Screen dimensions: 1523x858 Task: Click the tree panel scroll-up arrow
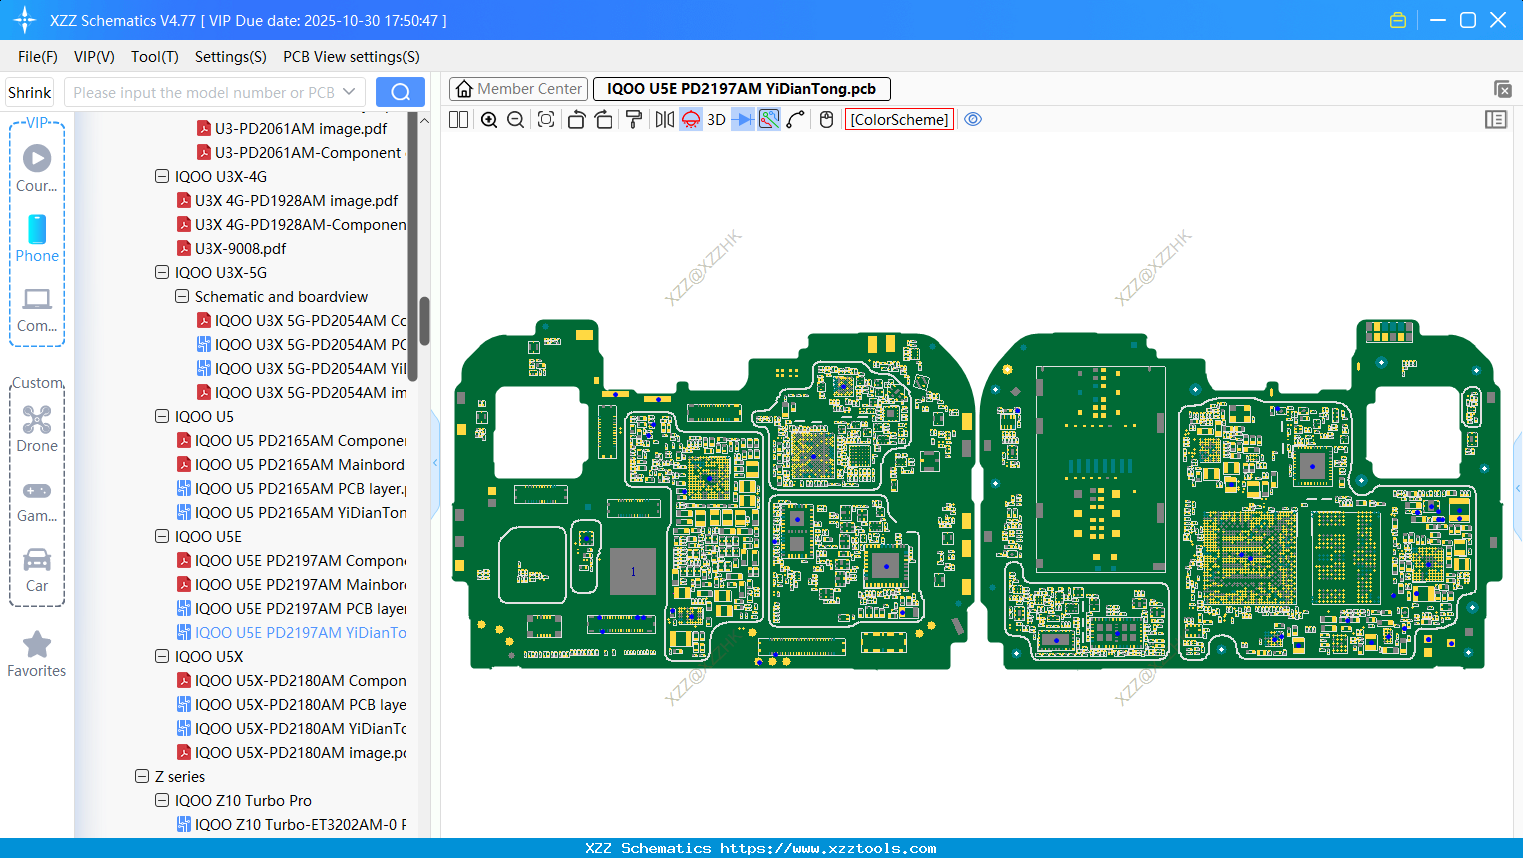[424, 120]
